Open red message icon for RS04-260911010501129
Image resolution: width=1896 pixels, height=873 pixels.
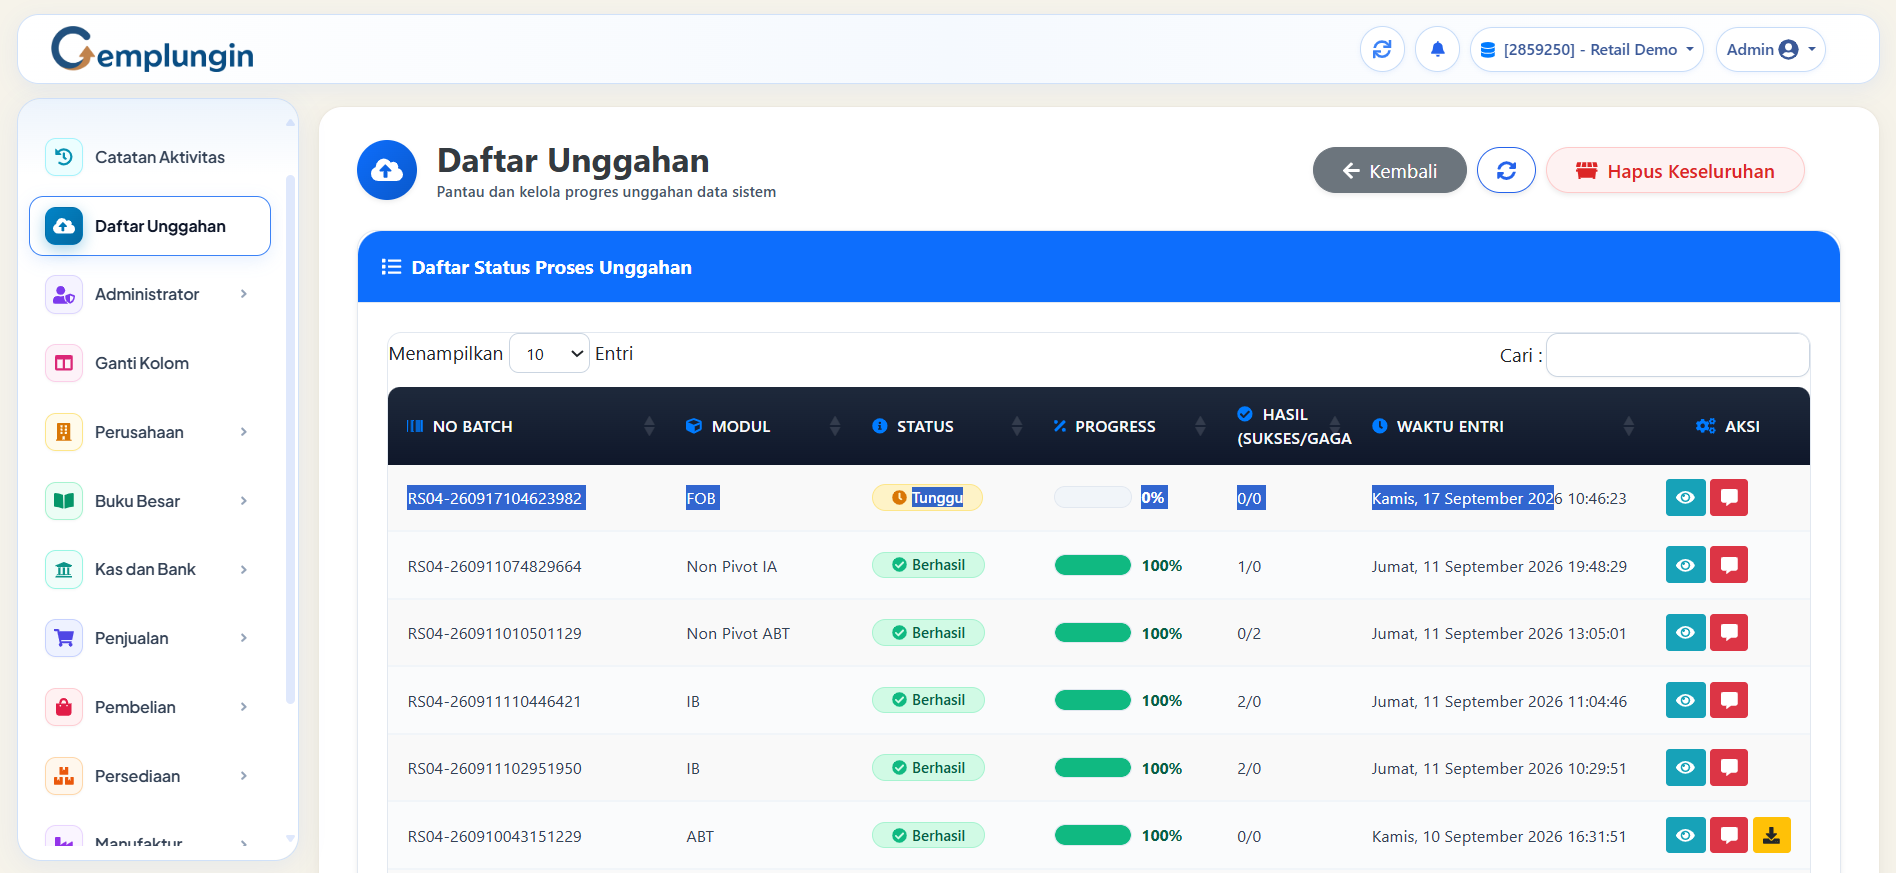[1729, 632]
